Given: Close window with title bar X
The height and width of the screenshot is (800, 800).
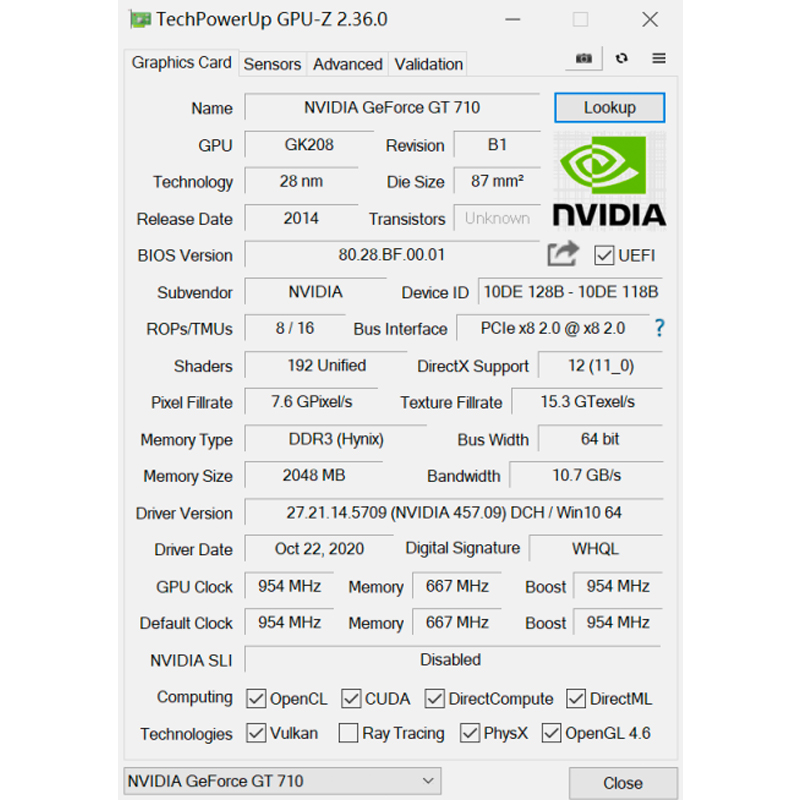Looking at the screenshot, I should point(649,20).
